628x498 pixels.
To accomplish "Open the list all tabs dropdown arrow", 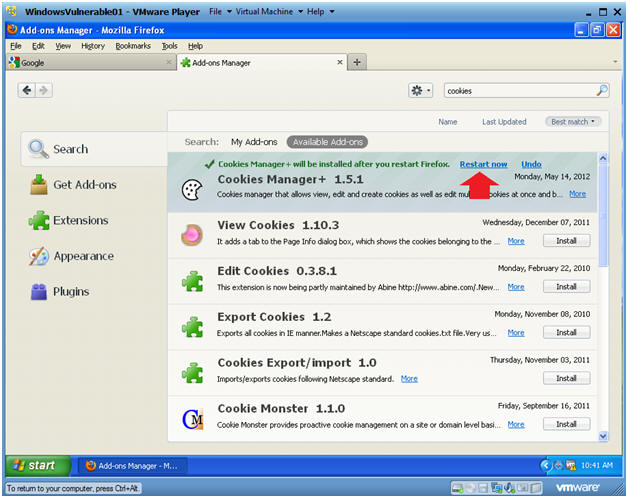I will pyautogui.click(x=615, y=62).
